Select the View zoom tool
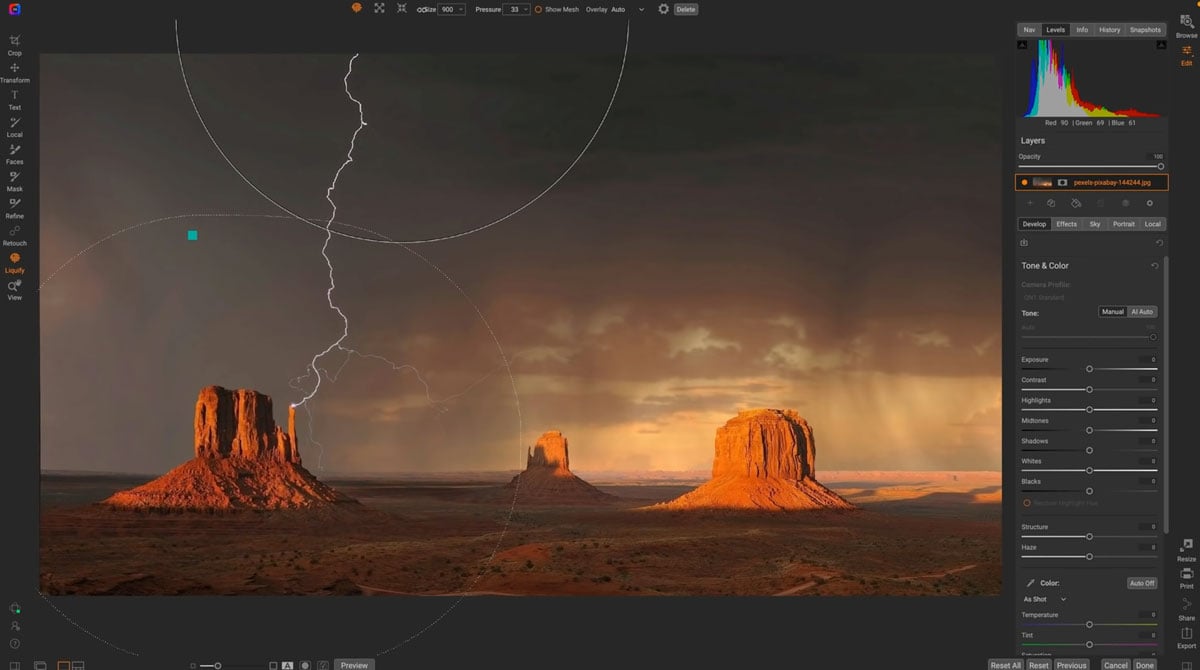1200x670 pixels. pyautogui.click(x=15, y=289)
